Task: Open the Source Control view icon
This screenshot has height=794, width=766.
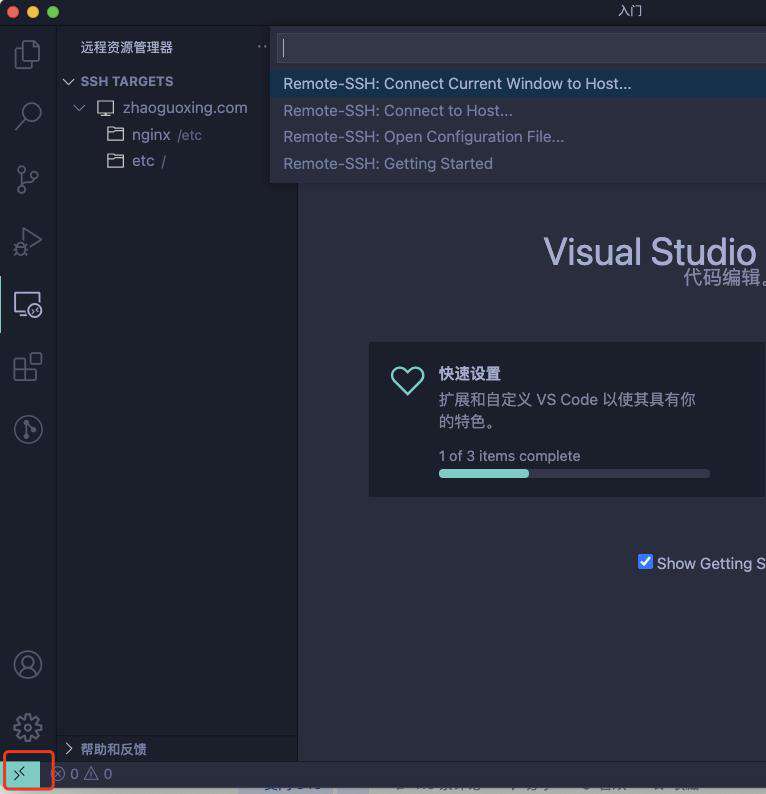Action: point(27,179)
